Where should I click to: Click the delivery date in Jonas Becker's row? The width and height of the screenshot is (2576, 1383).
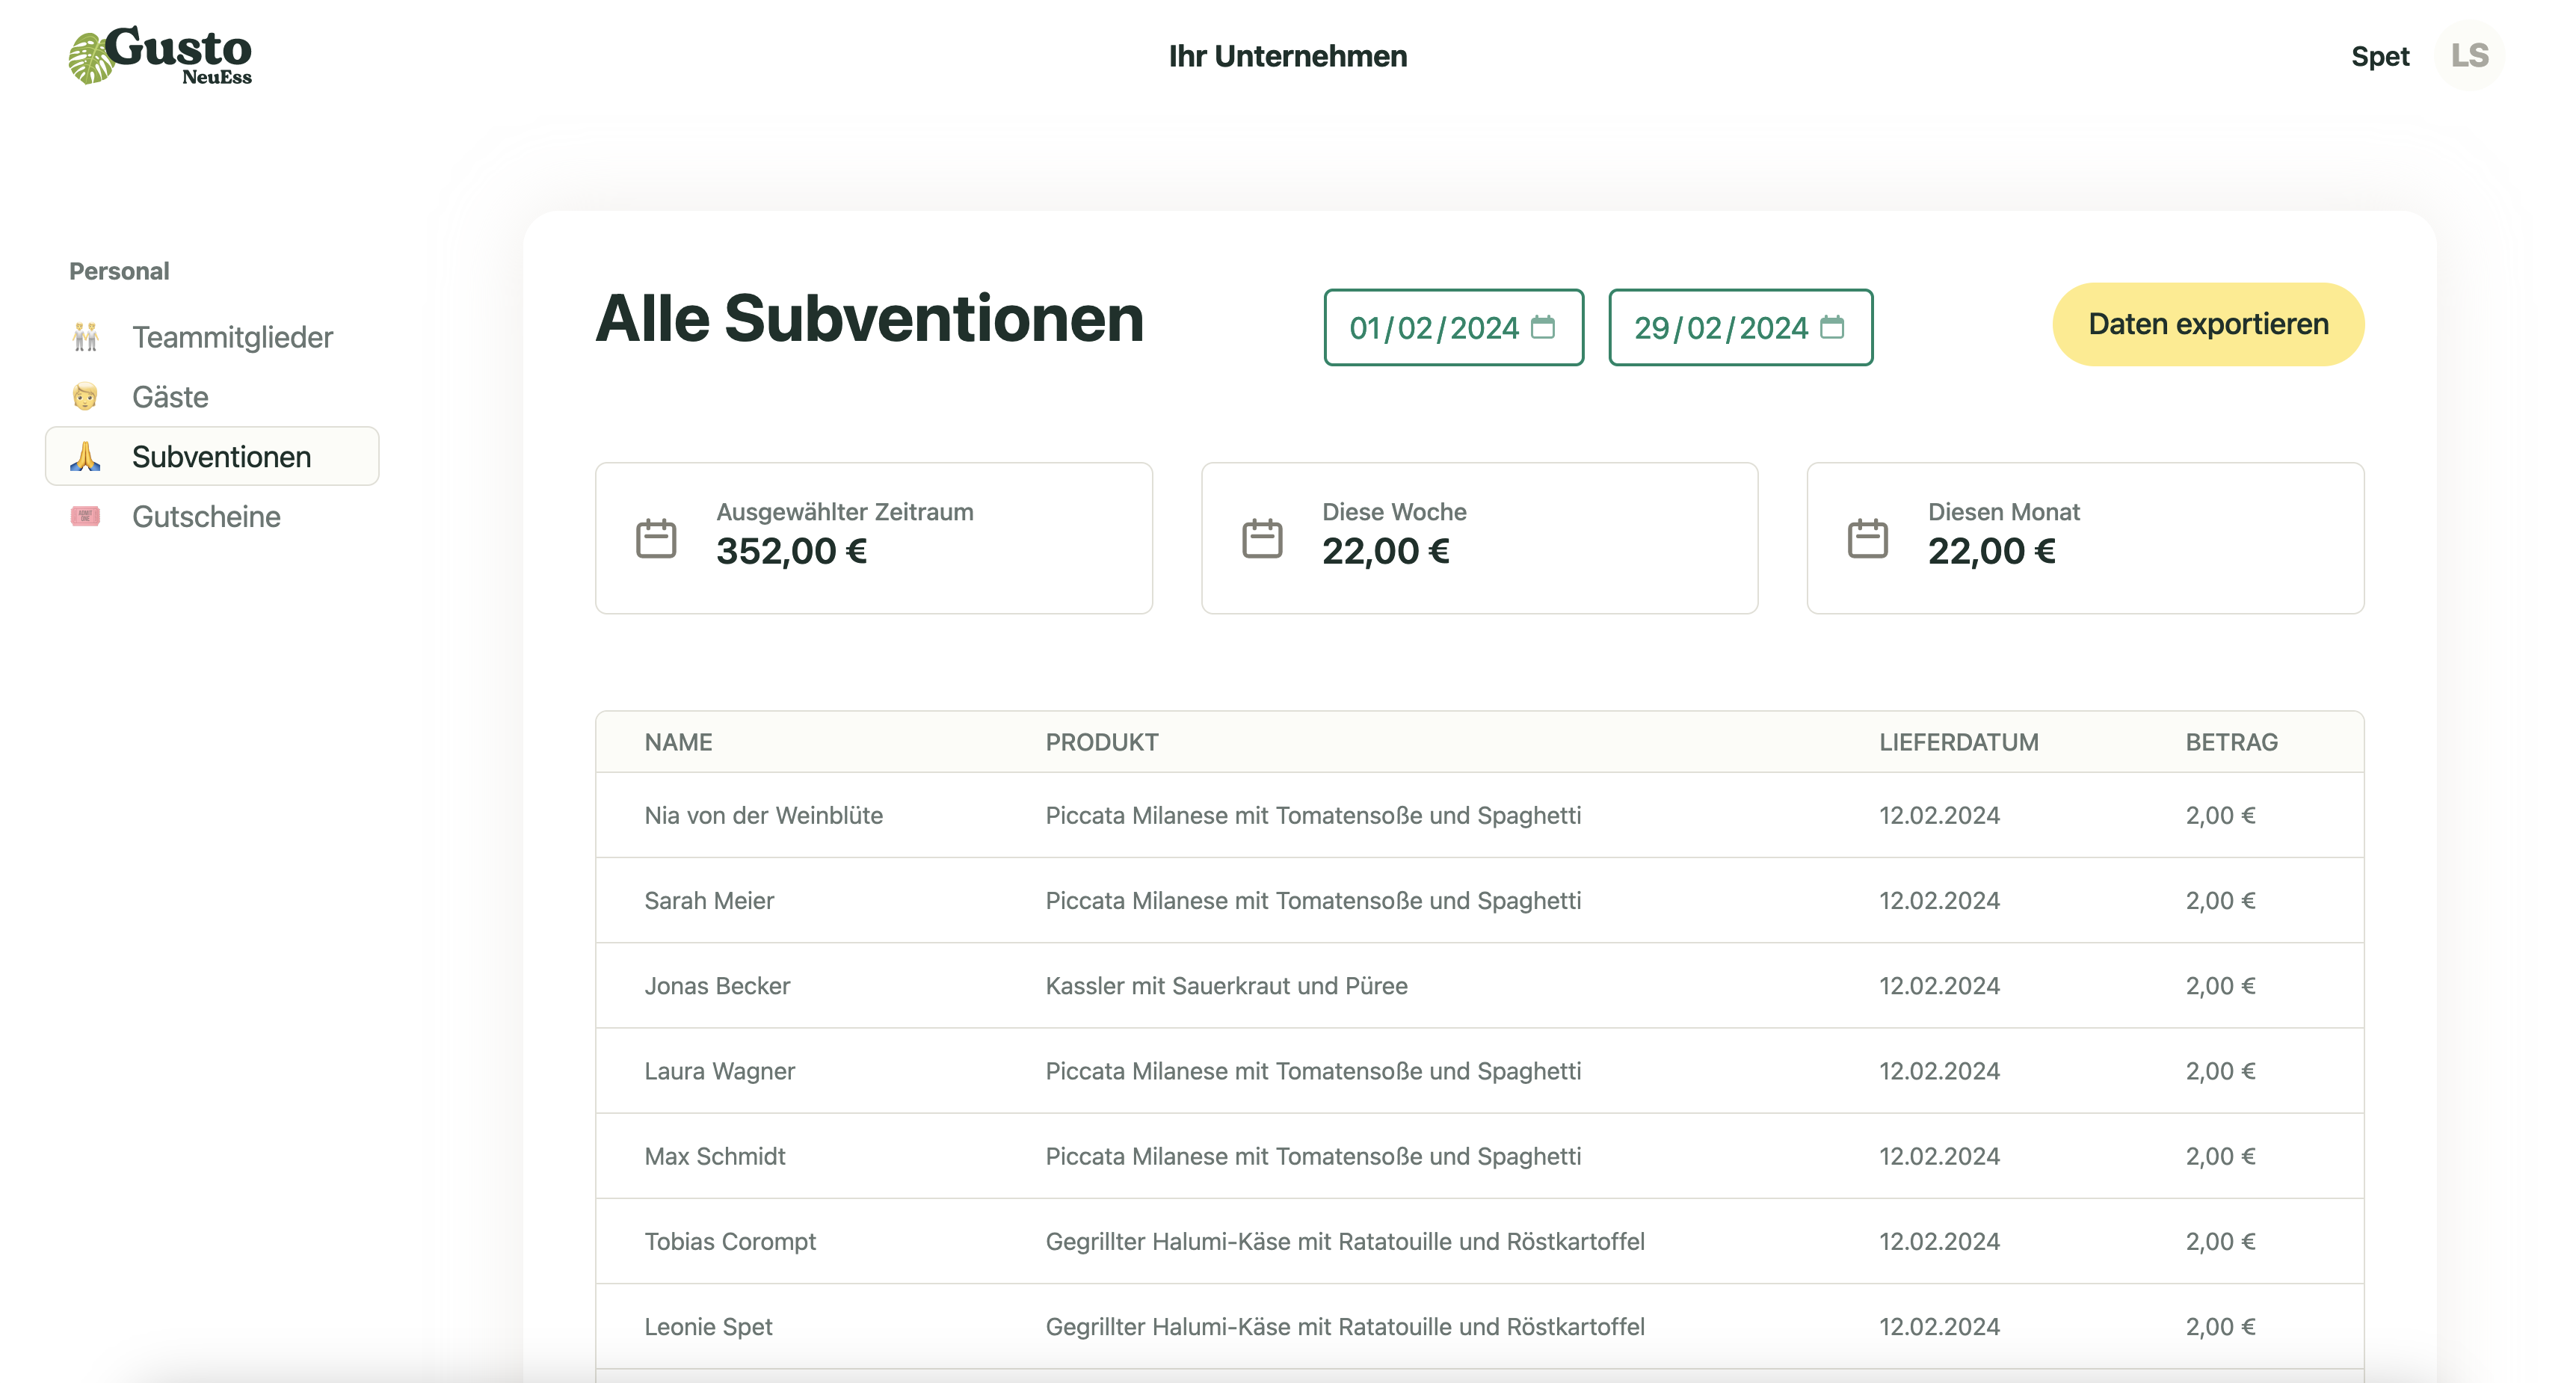point(1938,985)
